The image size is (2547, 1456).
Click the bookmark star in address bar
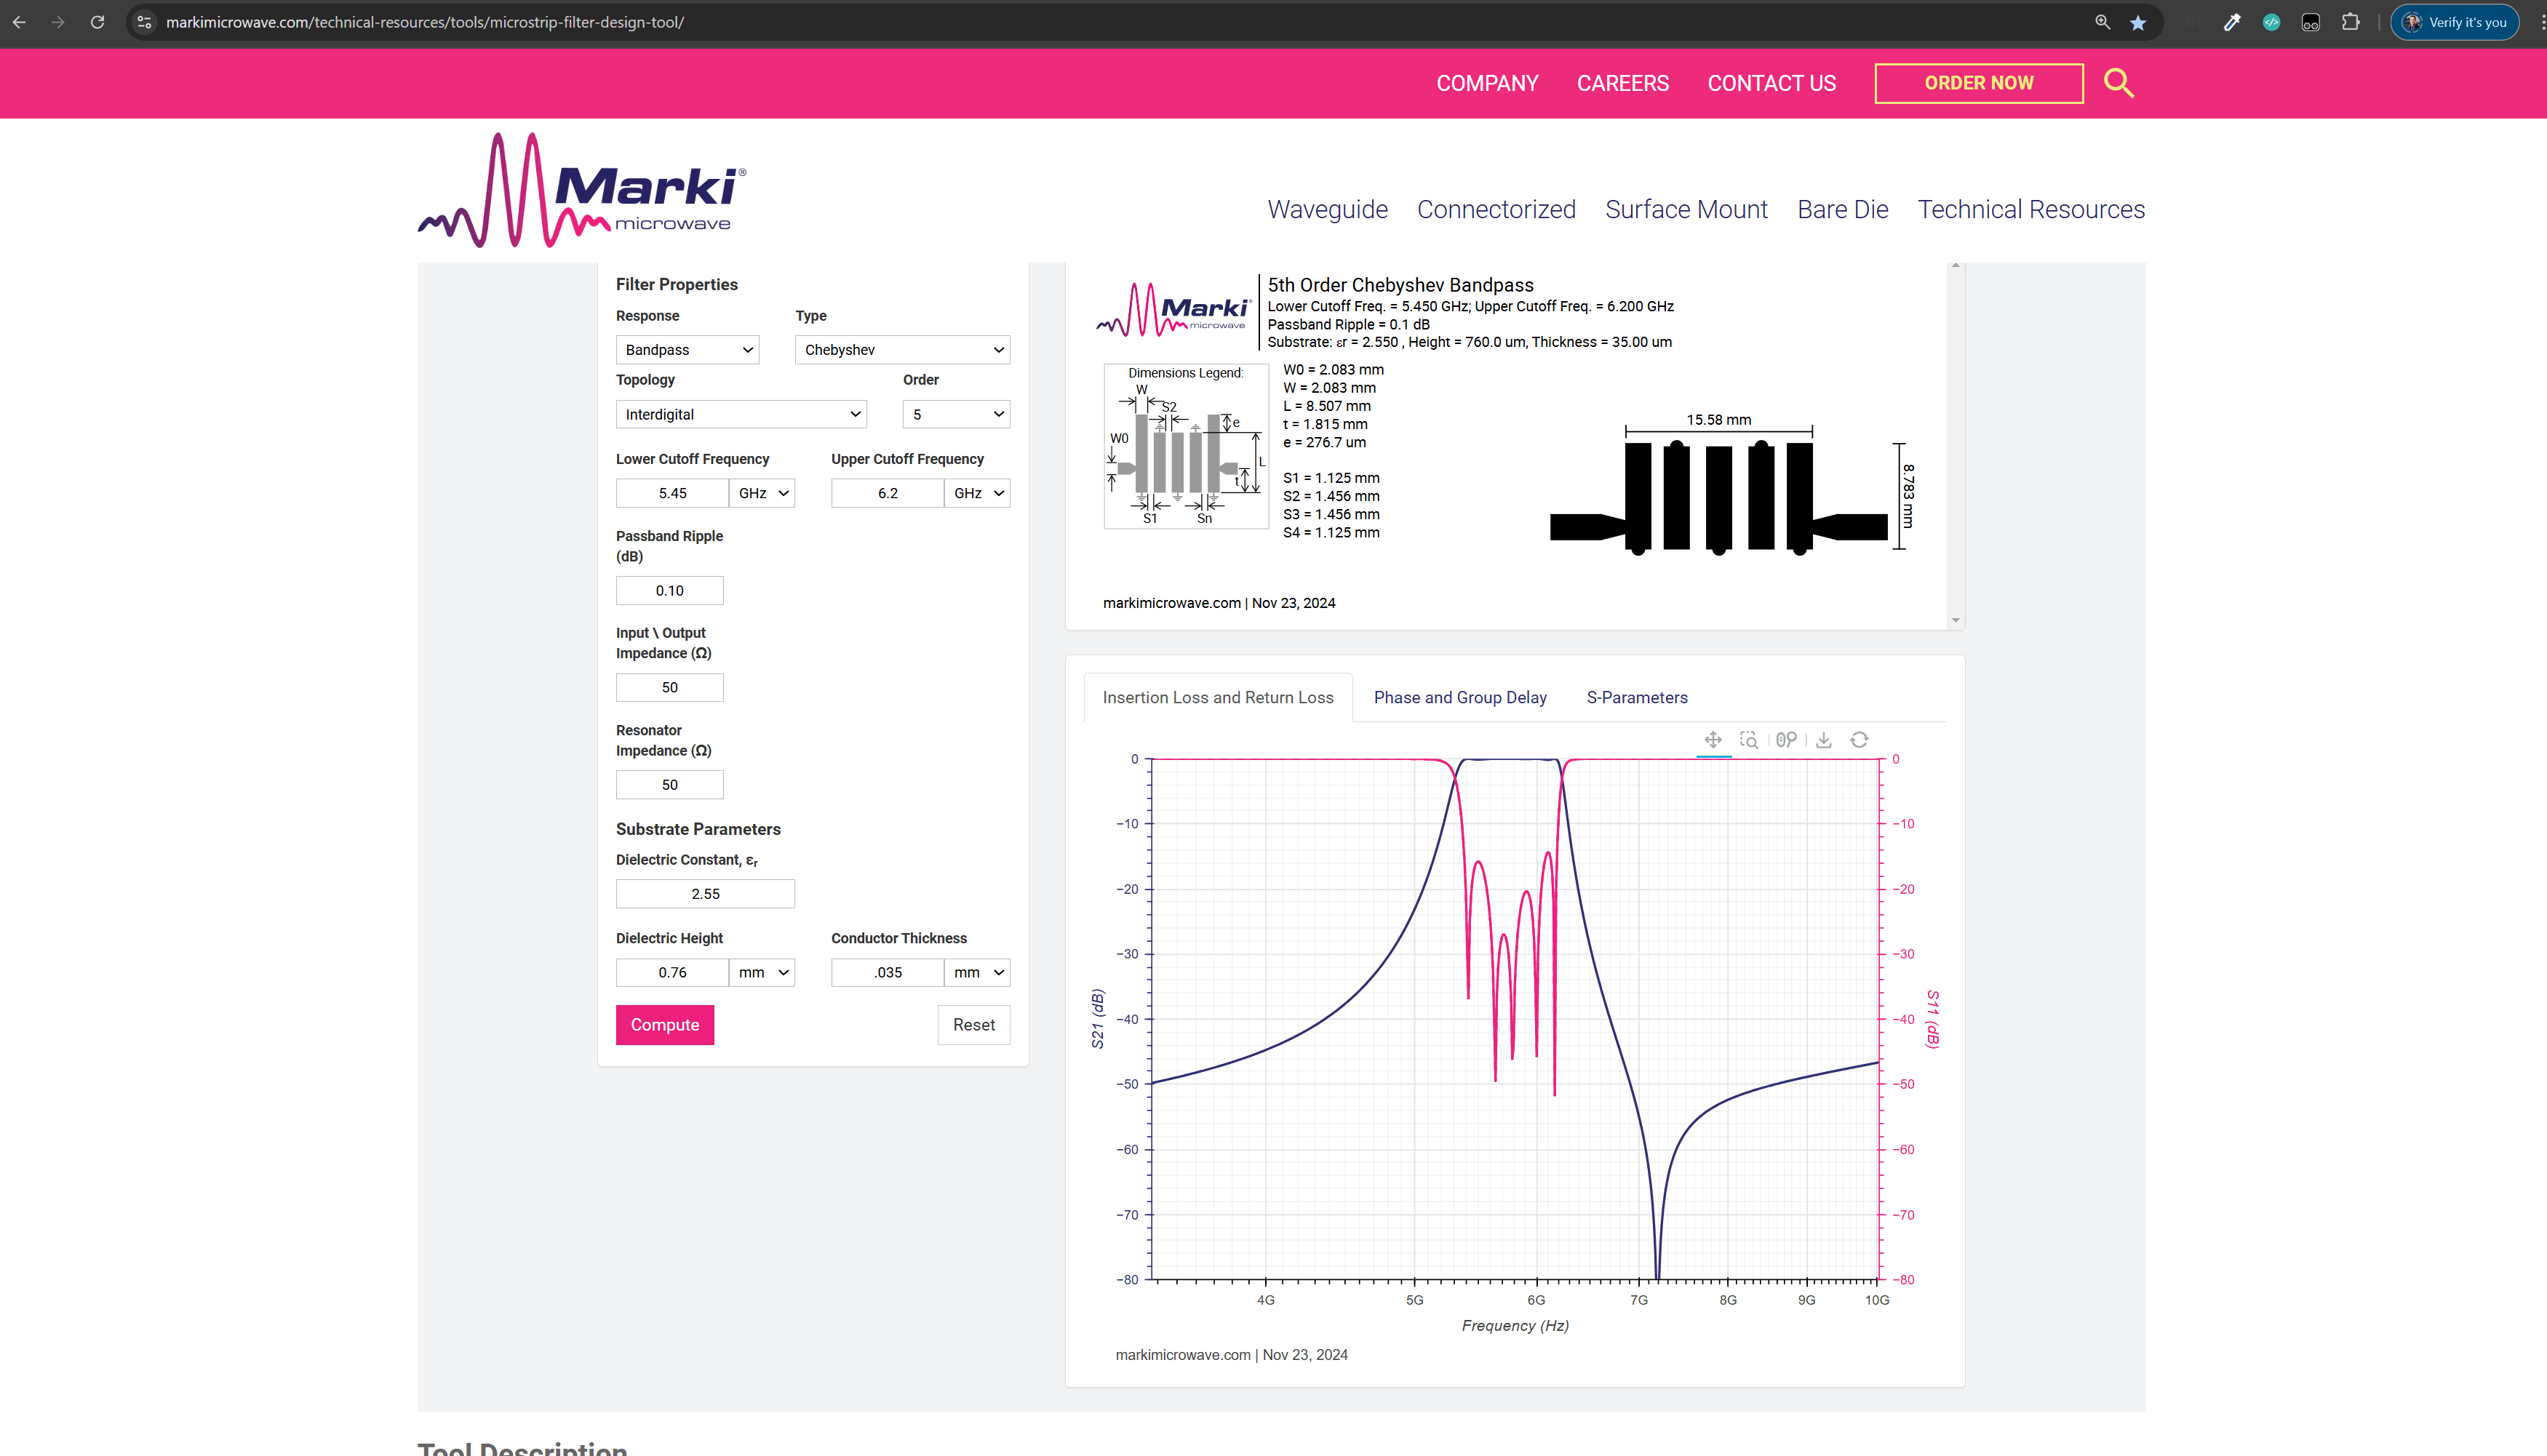coord(2138,22)
